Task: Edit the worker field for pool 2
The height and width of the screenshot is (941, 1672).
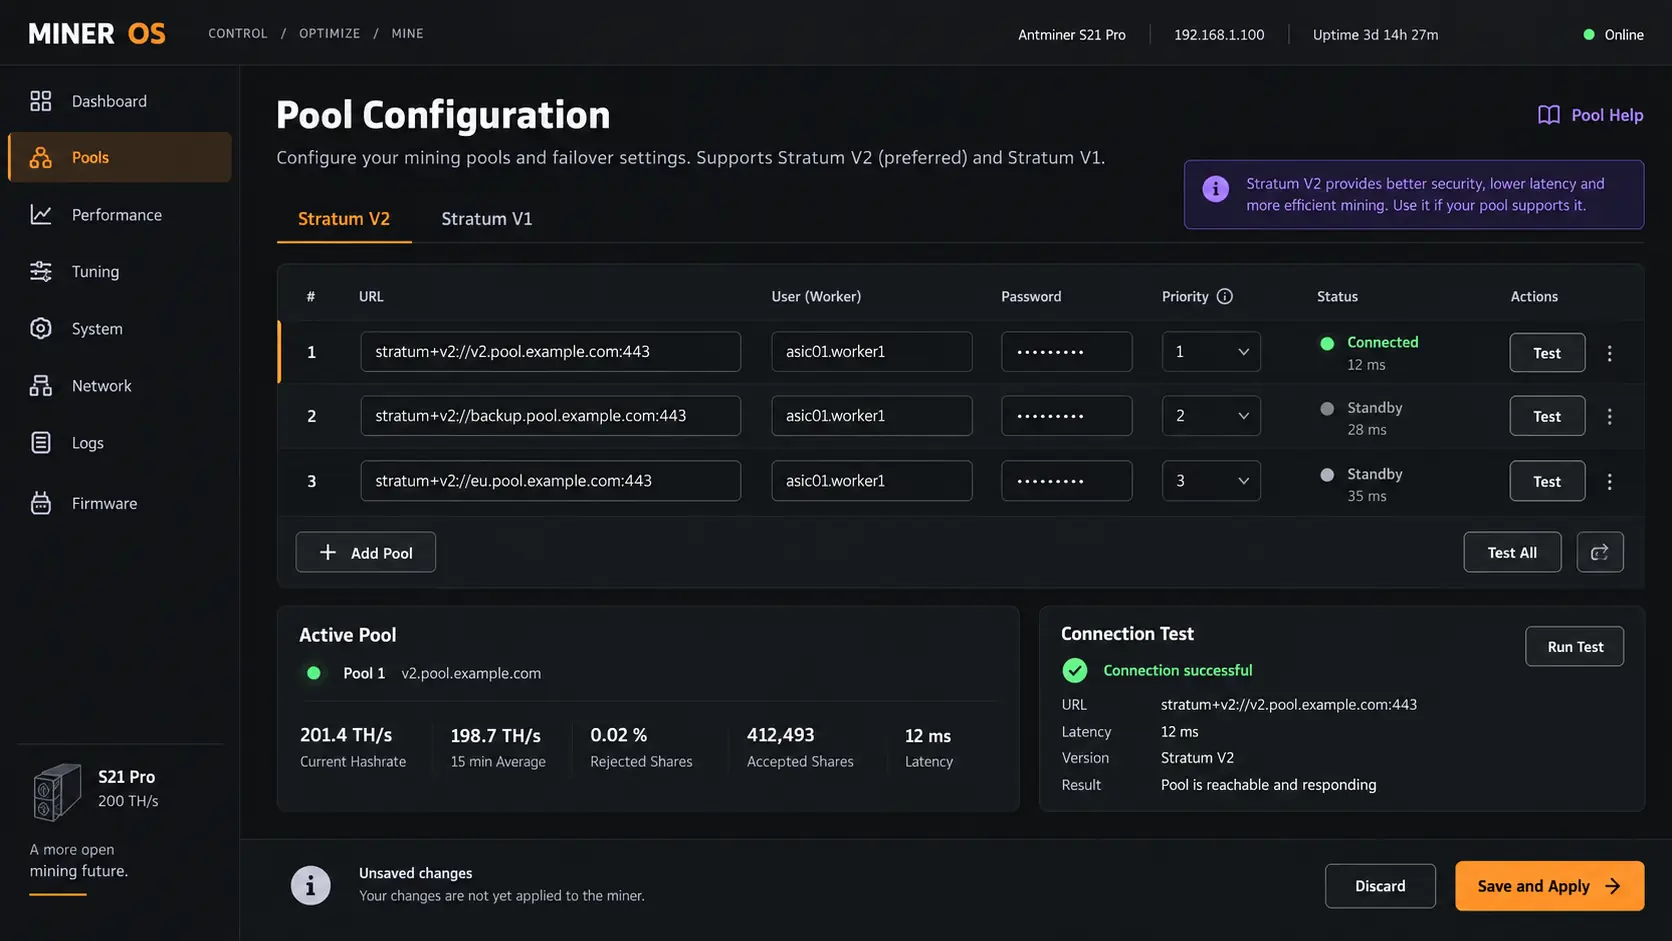Action: tap(871, 416)
